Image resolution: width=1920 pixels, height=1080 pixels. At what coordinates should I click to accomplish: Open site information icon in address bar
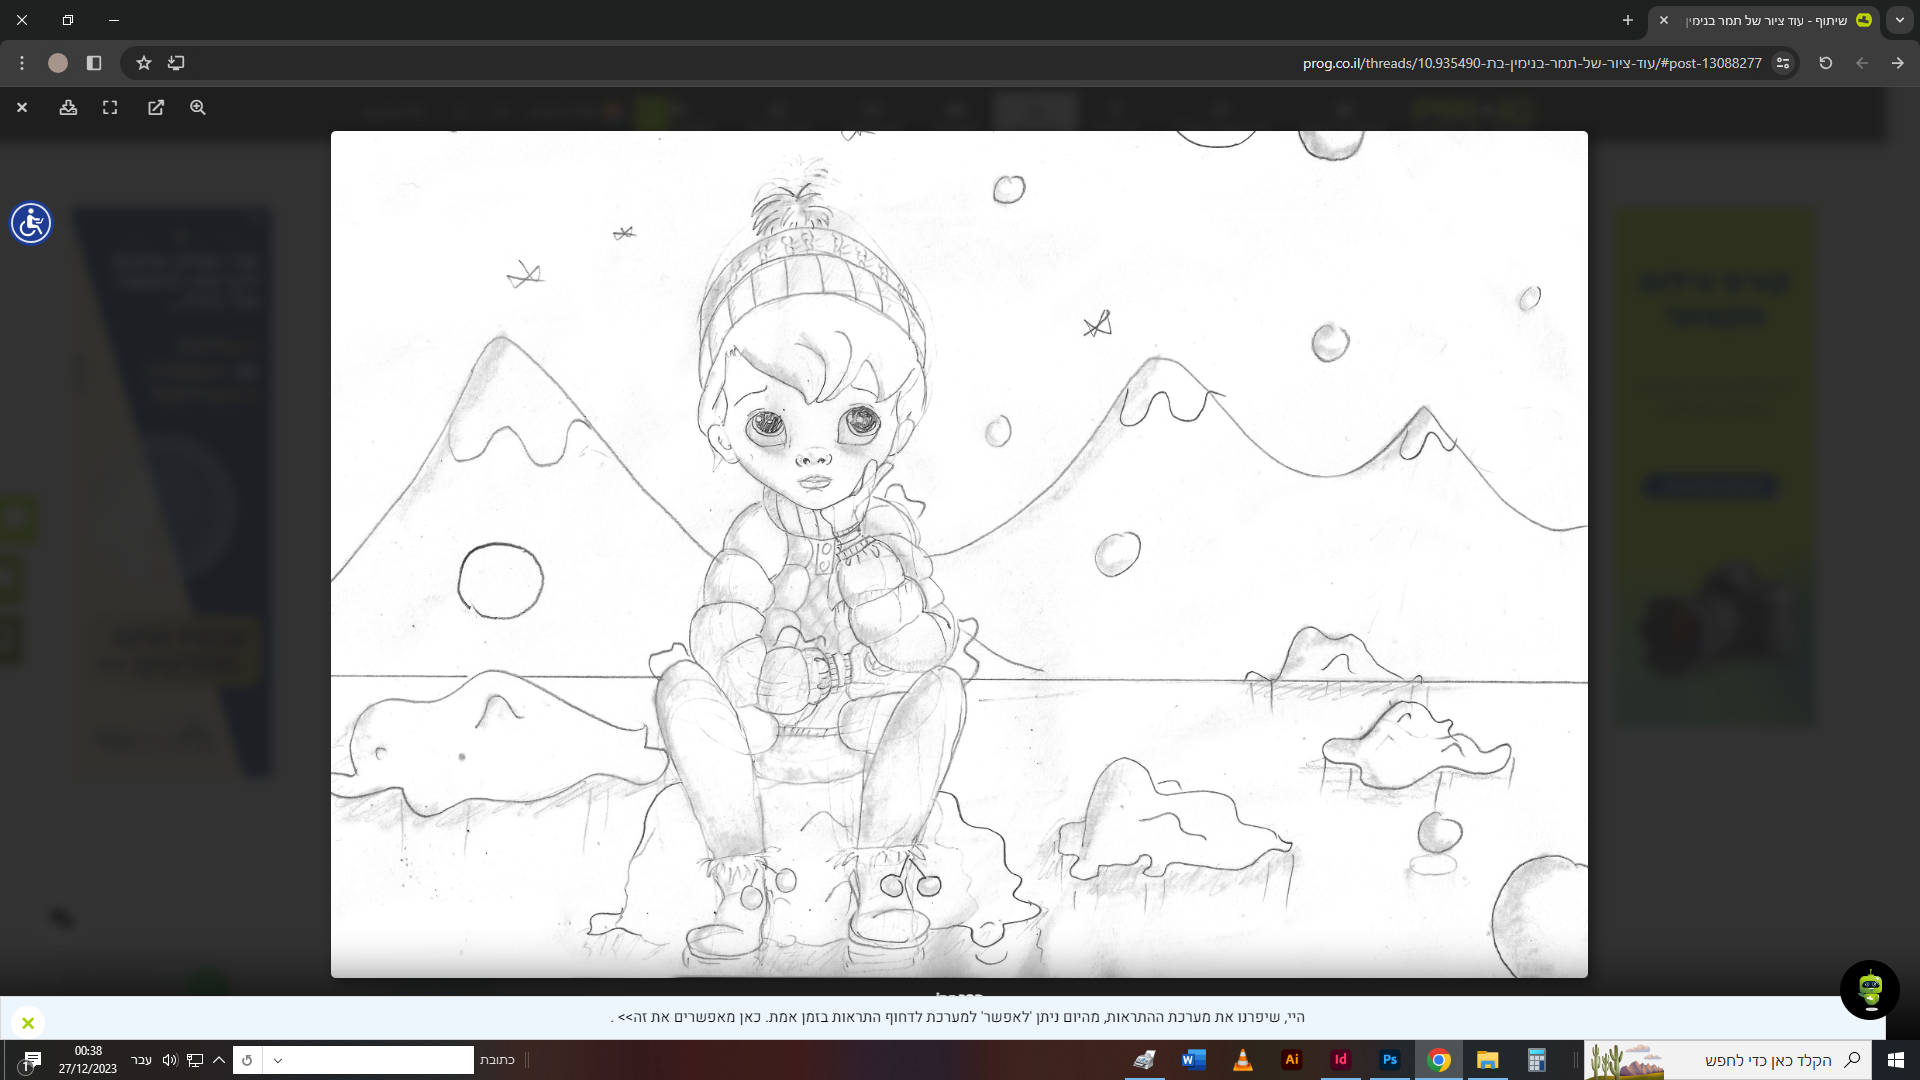click(x=1783, y=63)
